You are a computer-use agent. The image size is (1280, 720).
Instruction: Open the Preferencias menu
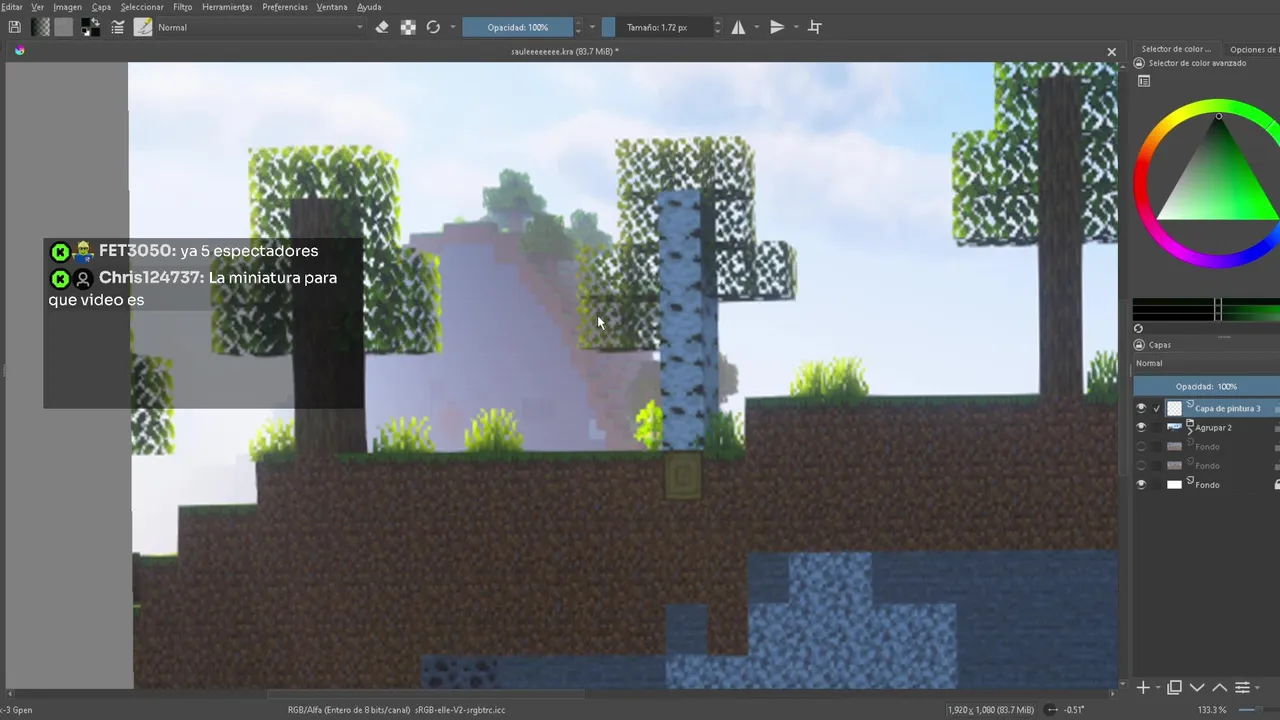point(285,7)
